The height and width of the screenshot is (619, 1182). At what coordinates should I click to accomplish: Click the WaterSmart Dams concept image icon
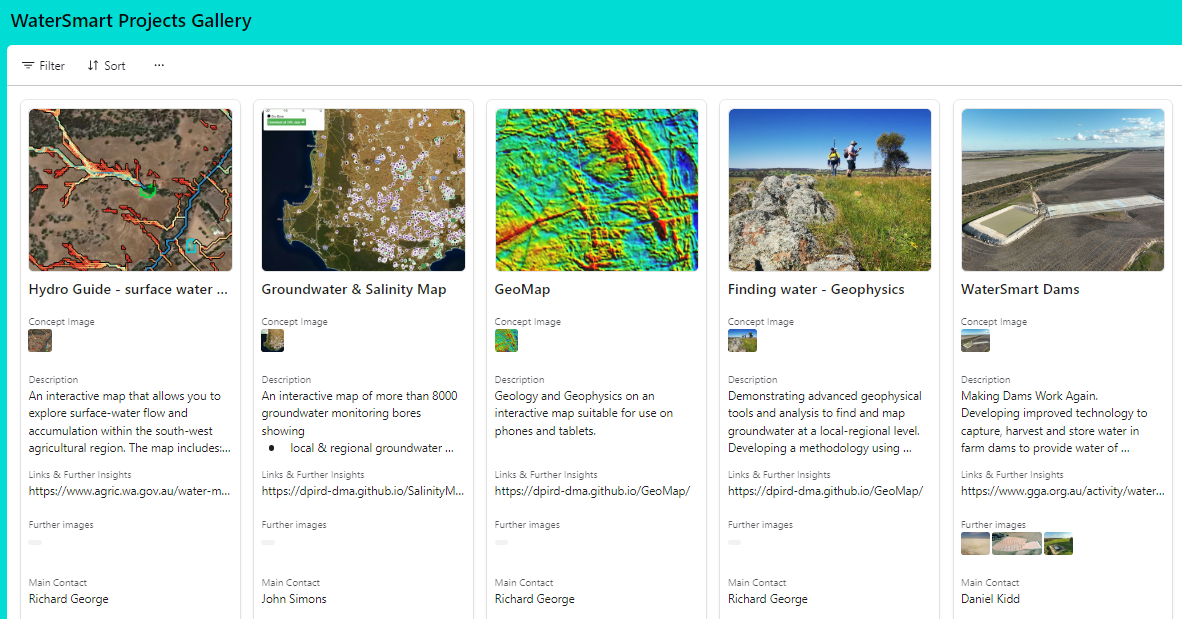pos(975,341)
